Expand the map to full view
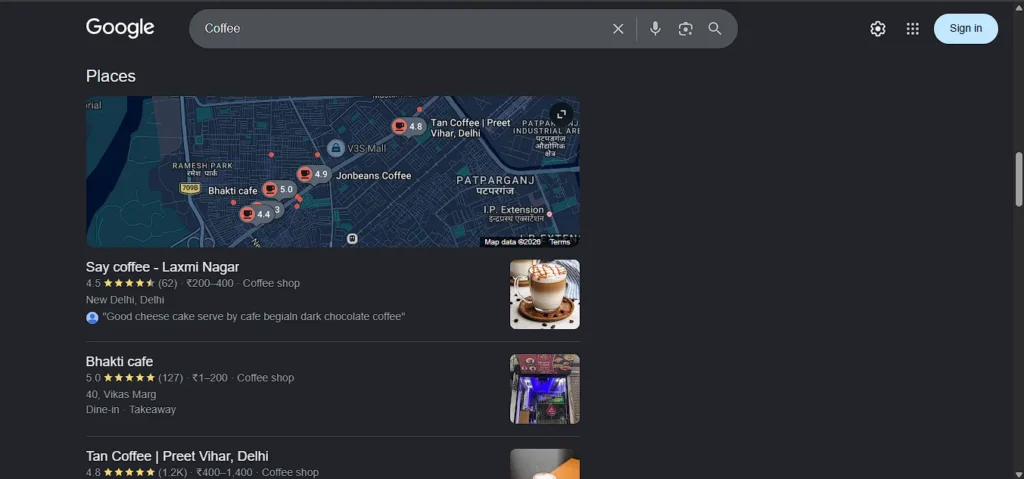 coord(561,114)
